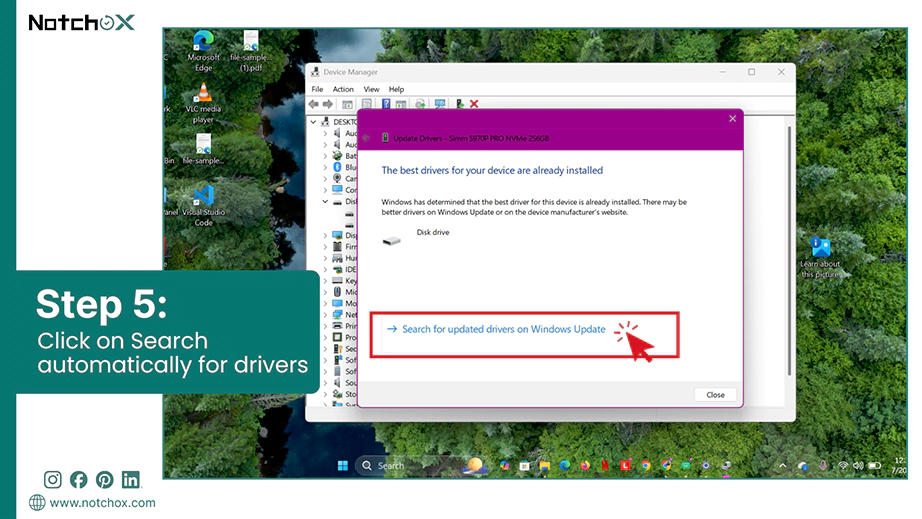Image resolution: width=922 pixels, height=519 pixels.
Task: Open the Action menu in Device Manager
Action: (343, 89)
